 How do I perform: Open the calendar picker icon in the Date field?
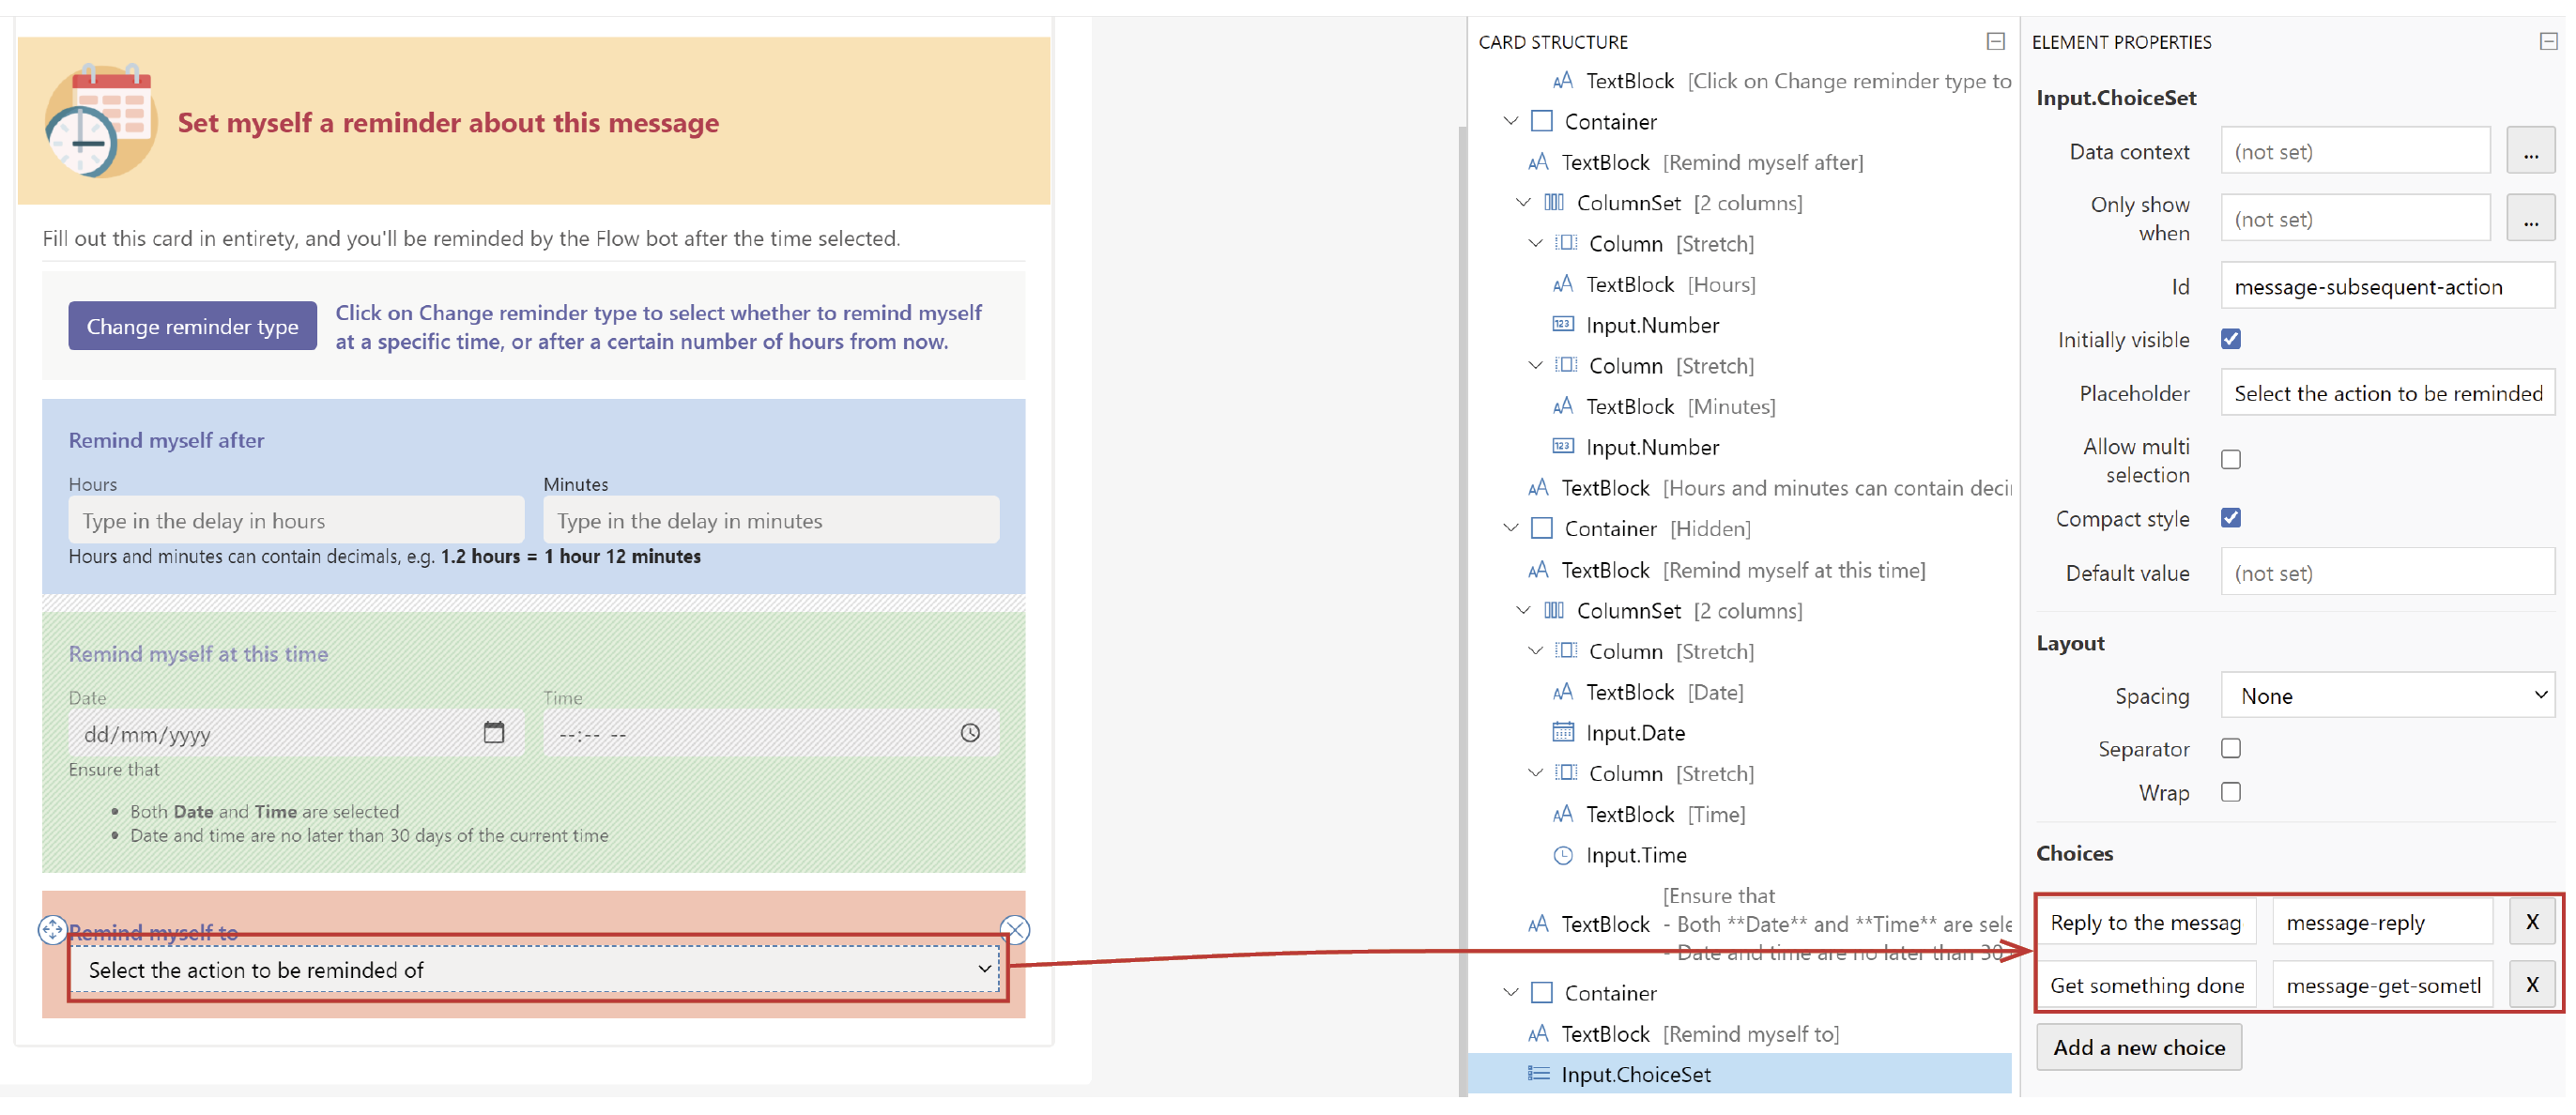point(494,732)
